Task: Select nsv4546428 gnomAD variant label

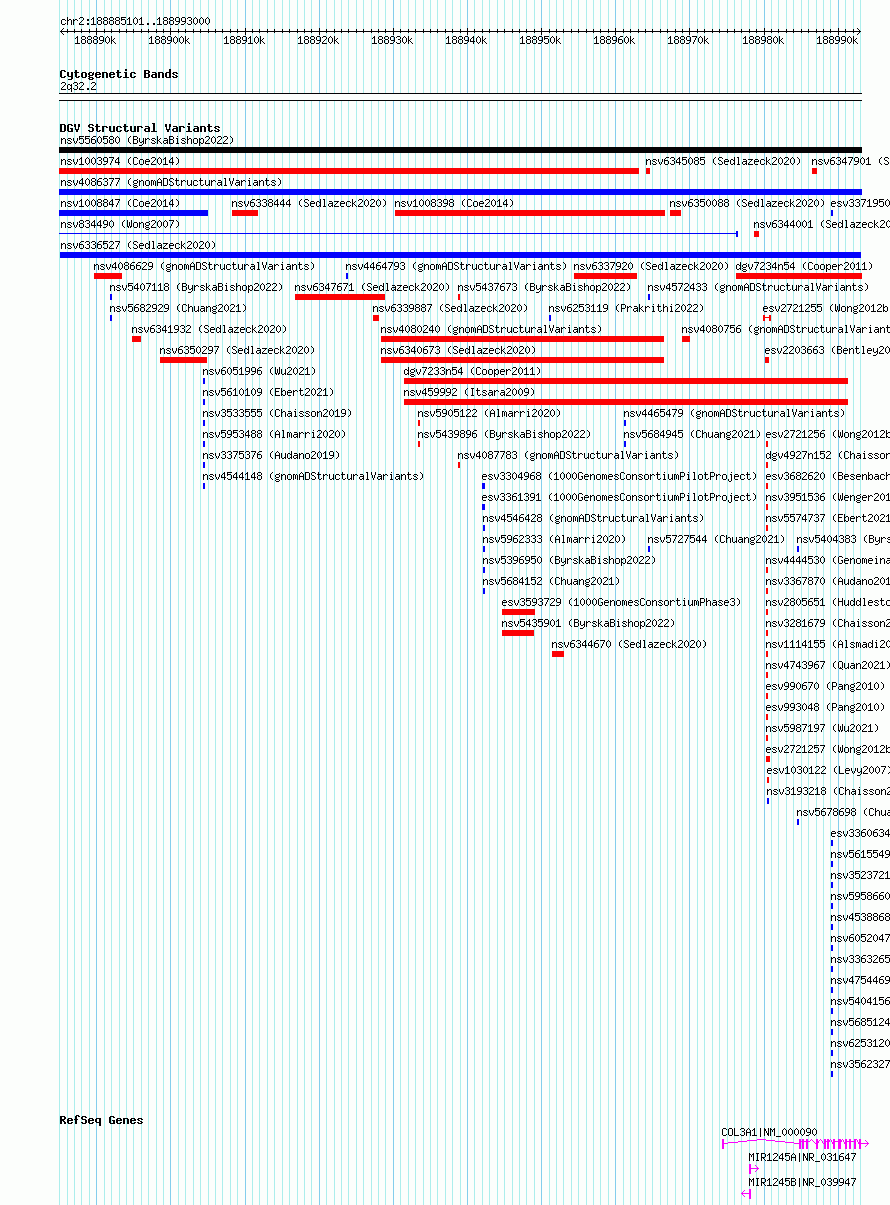Action: pyautogui.click(x=593, y=518)
